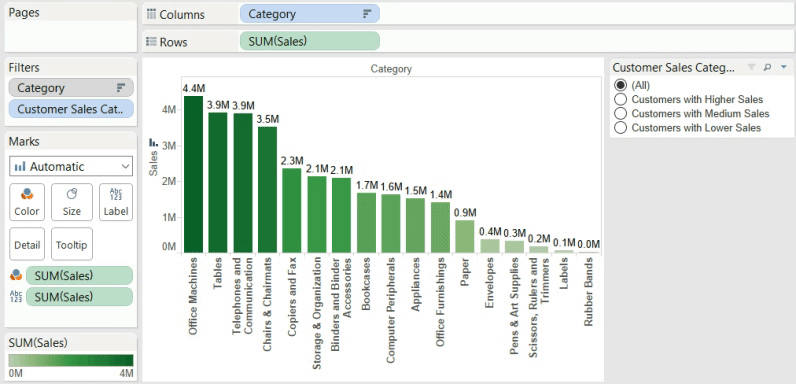Click SUM(Sales) label pill in Marks card
The image size is (796, 384).
tap(79, 297)
